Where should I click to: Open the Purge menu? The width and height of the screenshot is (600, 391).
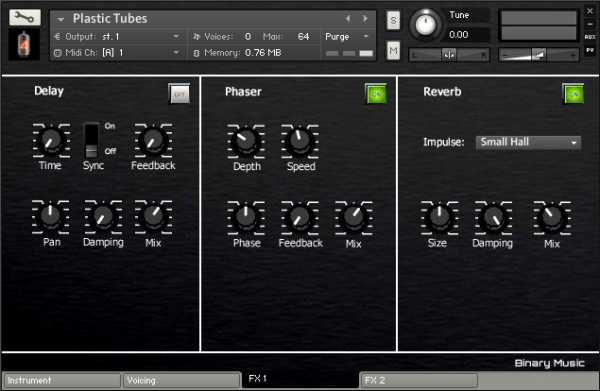pyautogui.click(x=347, y=37)
